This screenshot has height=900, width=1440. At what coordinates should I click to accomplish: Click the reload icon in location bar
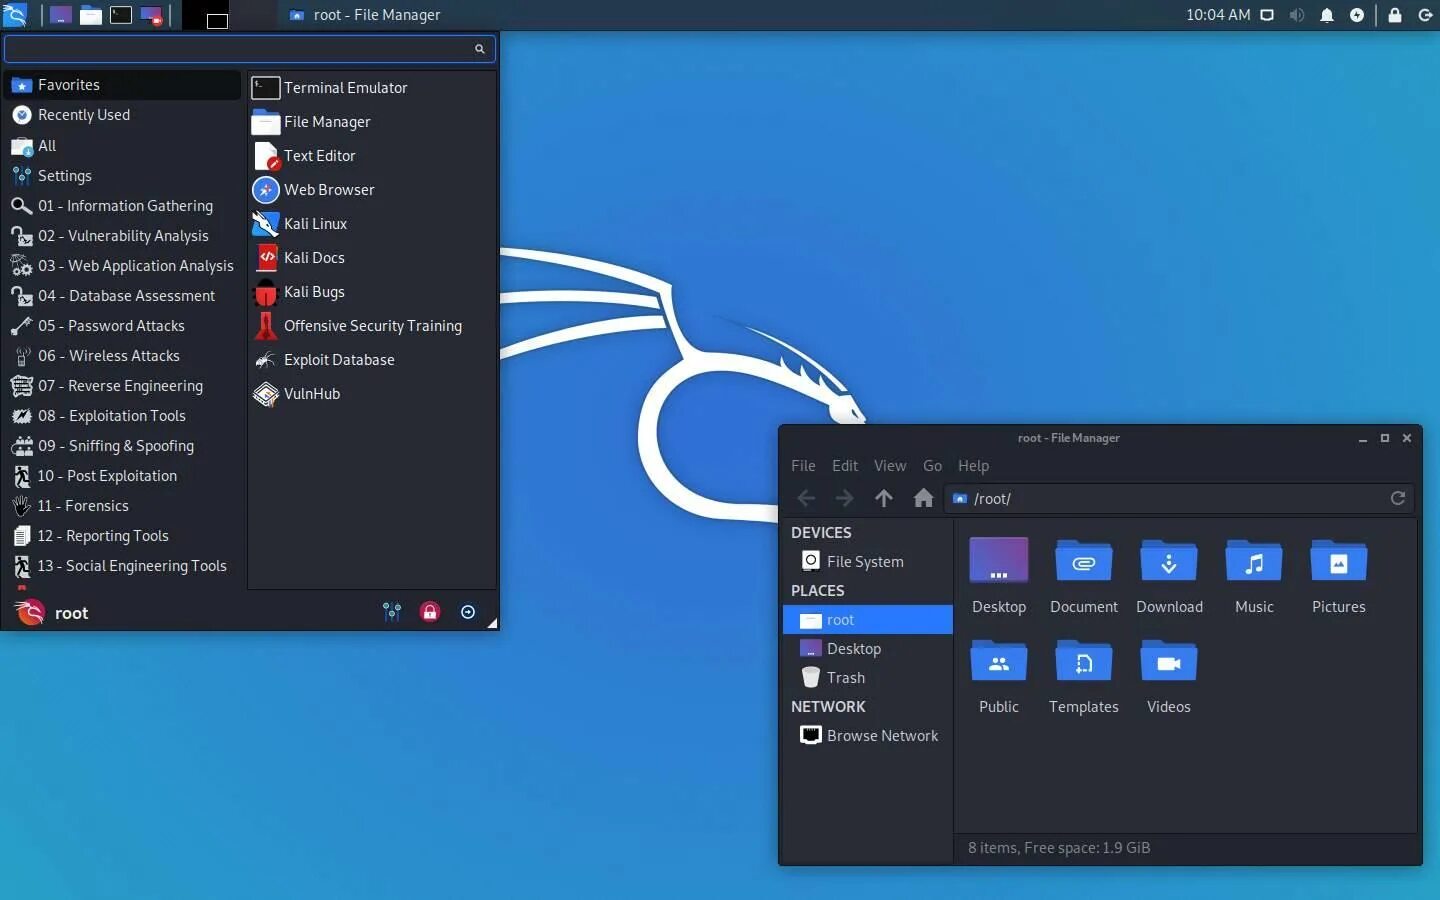point(1398,498)
